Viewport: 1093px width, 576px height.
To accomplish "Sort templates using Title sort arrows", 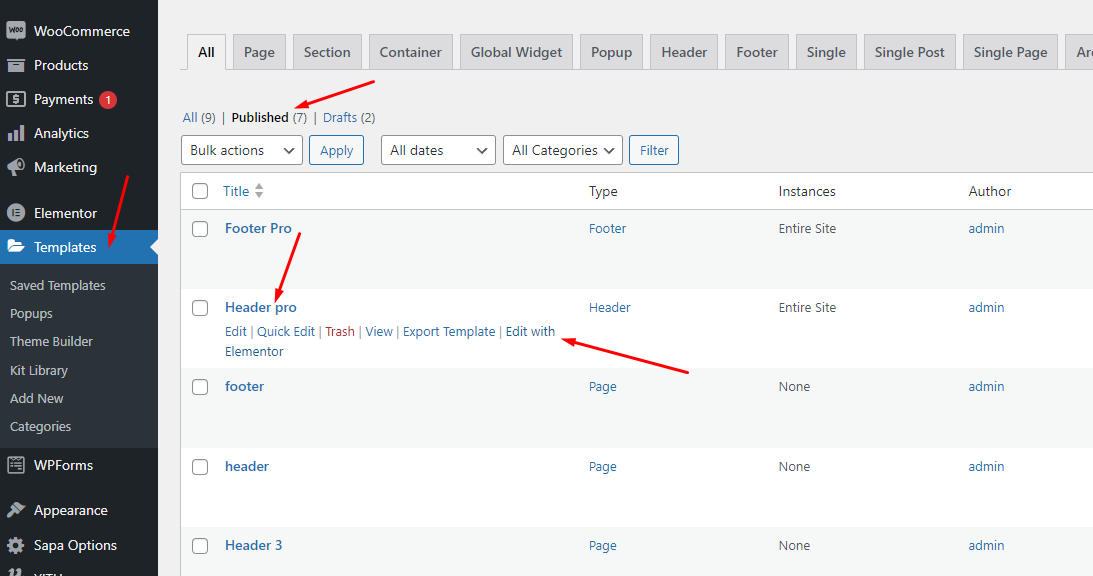I will coord(260,191).
